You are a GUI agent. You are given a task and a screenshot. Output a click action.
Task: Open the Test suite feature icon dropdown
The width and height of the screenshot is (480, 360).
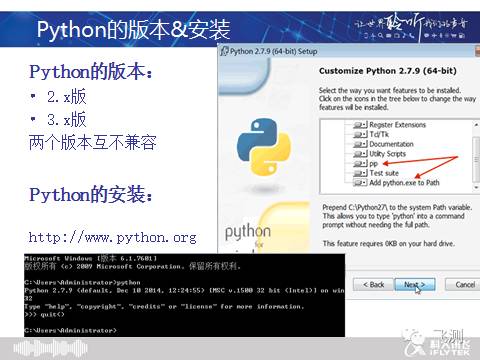(360, 173)
